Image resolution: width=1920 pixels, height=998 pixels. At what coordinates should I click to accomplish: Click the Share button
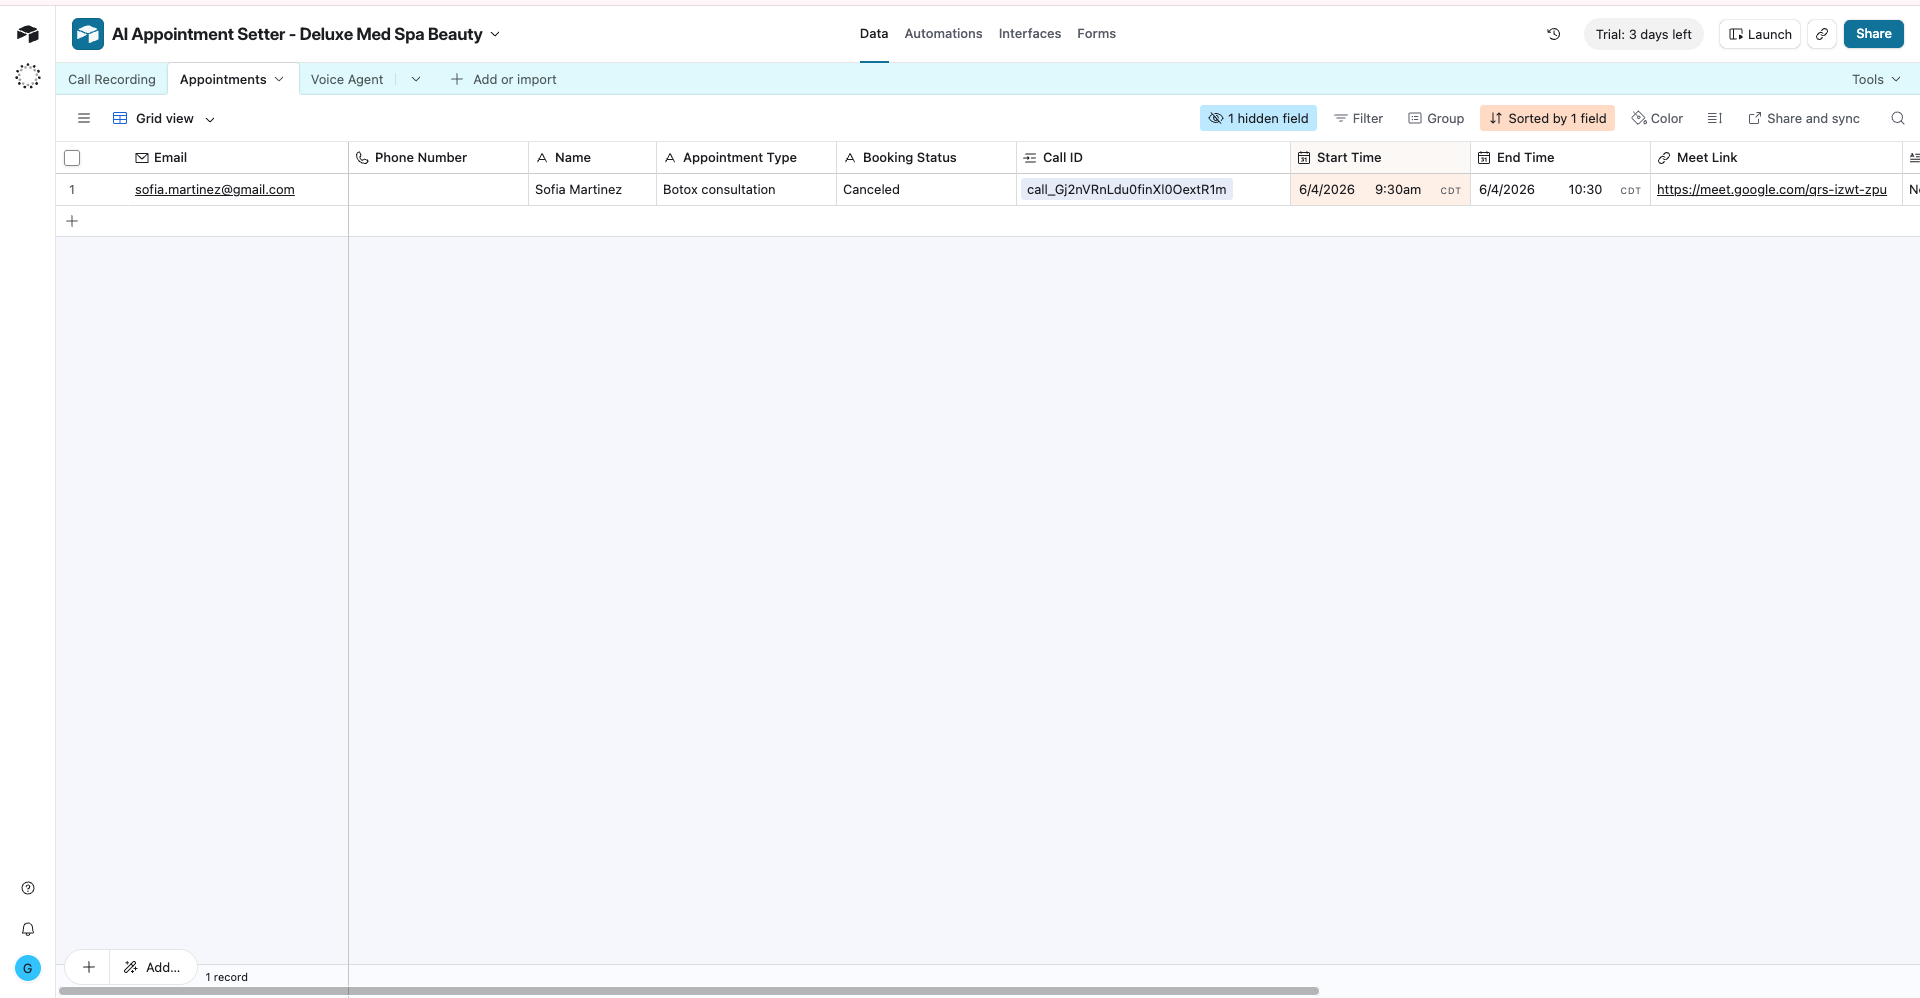pyautogui.click(x=1873, y=34)
